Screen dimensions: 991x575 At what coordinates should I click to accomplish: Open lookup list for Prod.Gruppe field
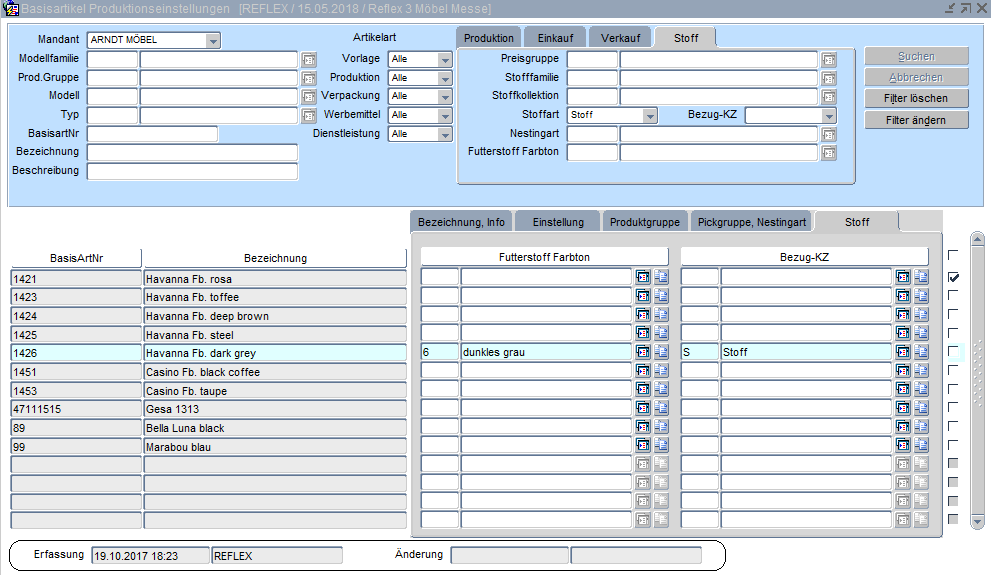point(308,78)
